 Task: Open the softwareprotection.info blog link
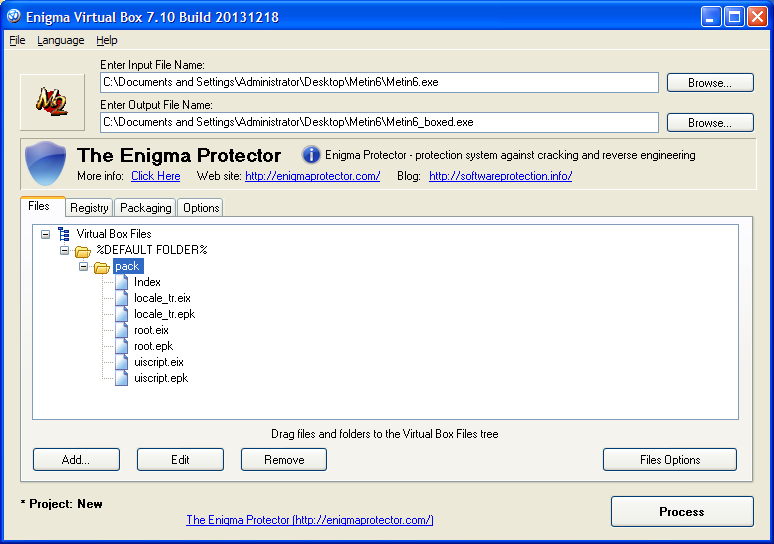501,176
